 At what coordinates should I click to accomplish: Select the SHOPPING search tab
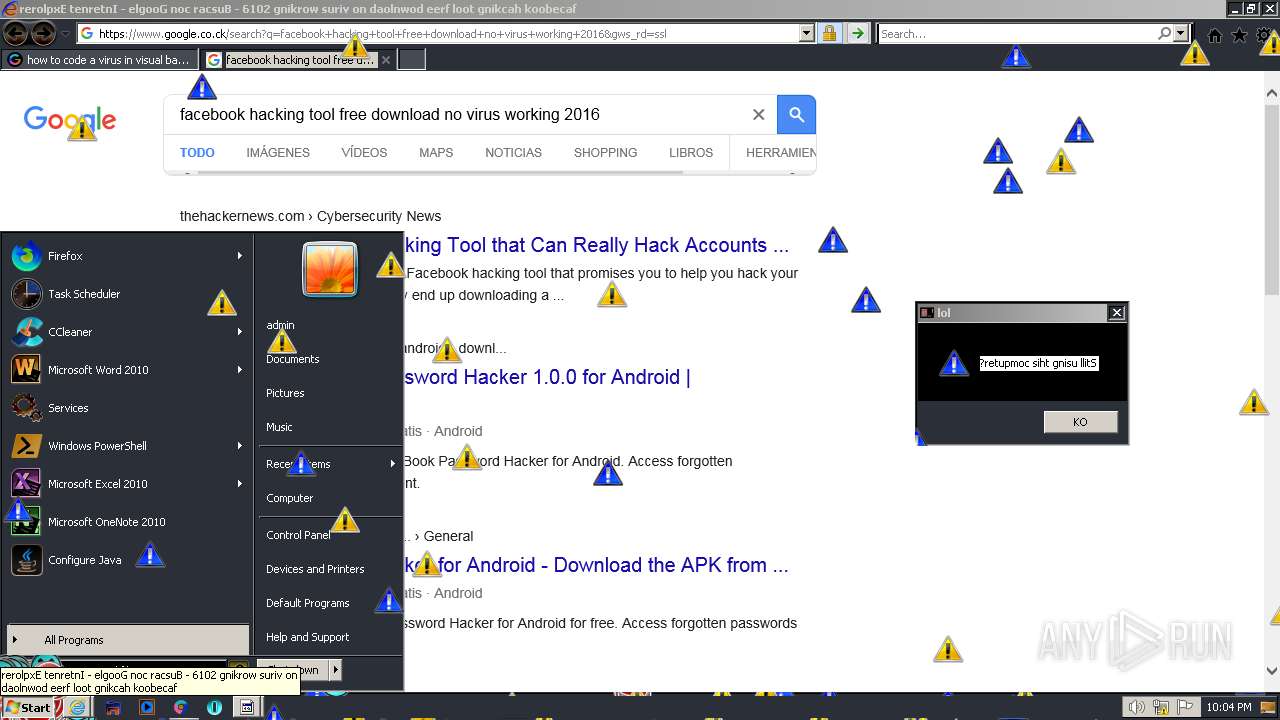(605, 153)
